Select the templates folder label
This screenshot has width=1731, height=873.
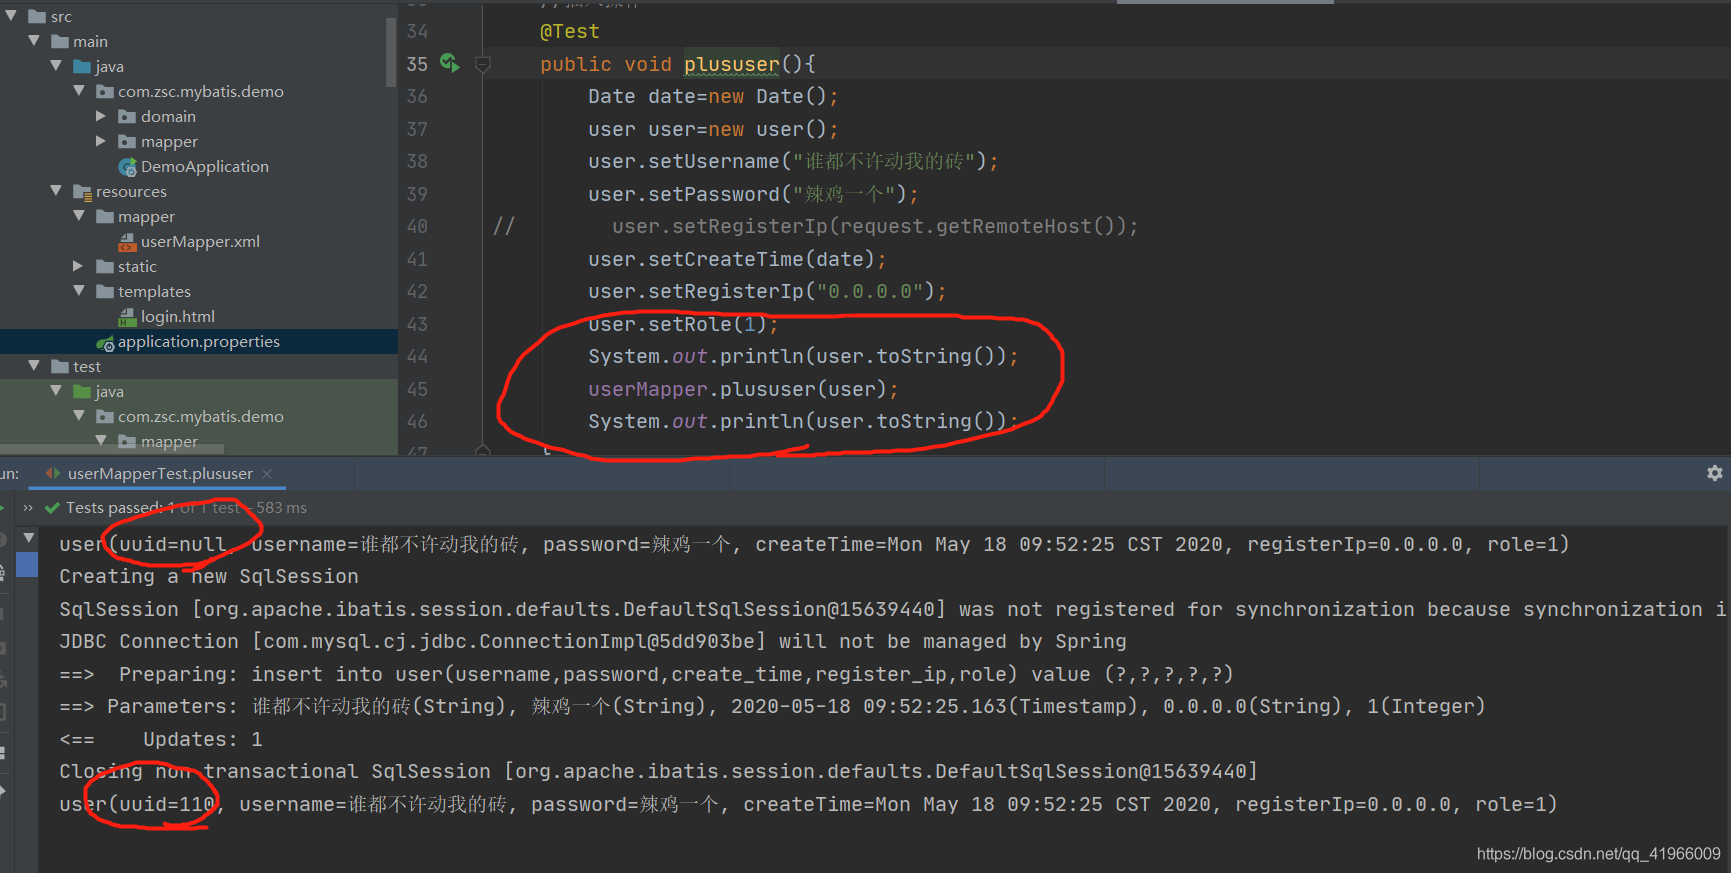coord(154,292)
